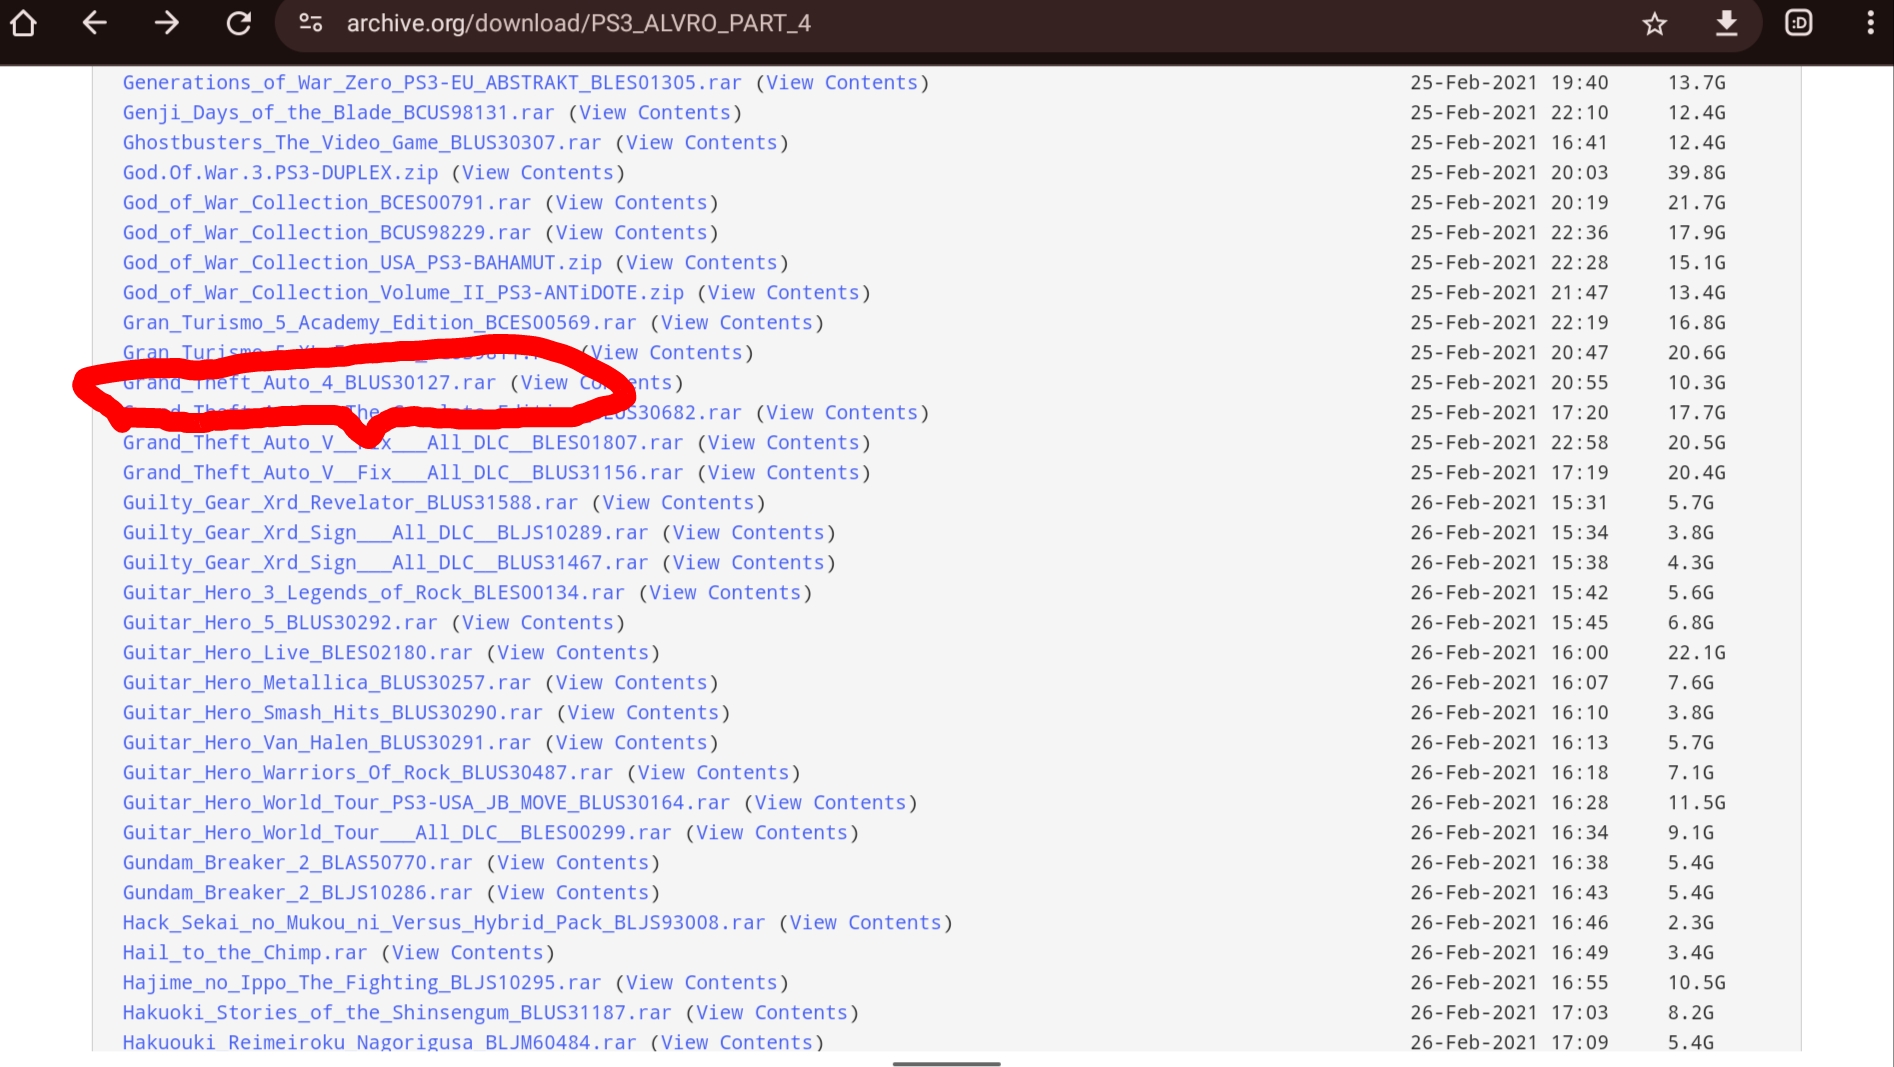Download Guitar_Hero_World_Tour_PS3-USA_JB_MOVE_BLUS30164.rar
This screenshot has height=1067, width=1894.
pos(426,803)
